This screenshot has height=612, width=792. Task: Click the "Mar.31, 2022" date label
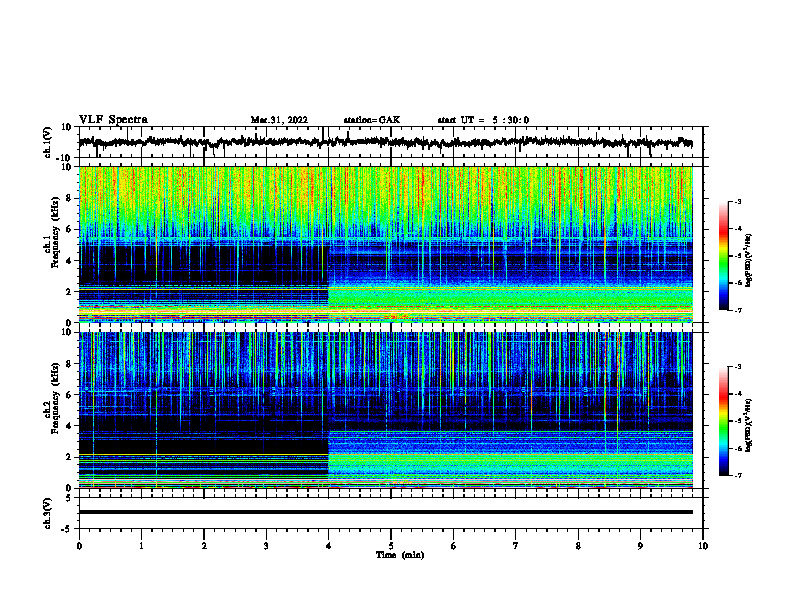click(279, 120)
